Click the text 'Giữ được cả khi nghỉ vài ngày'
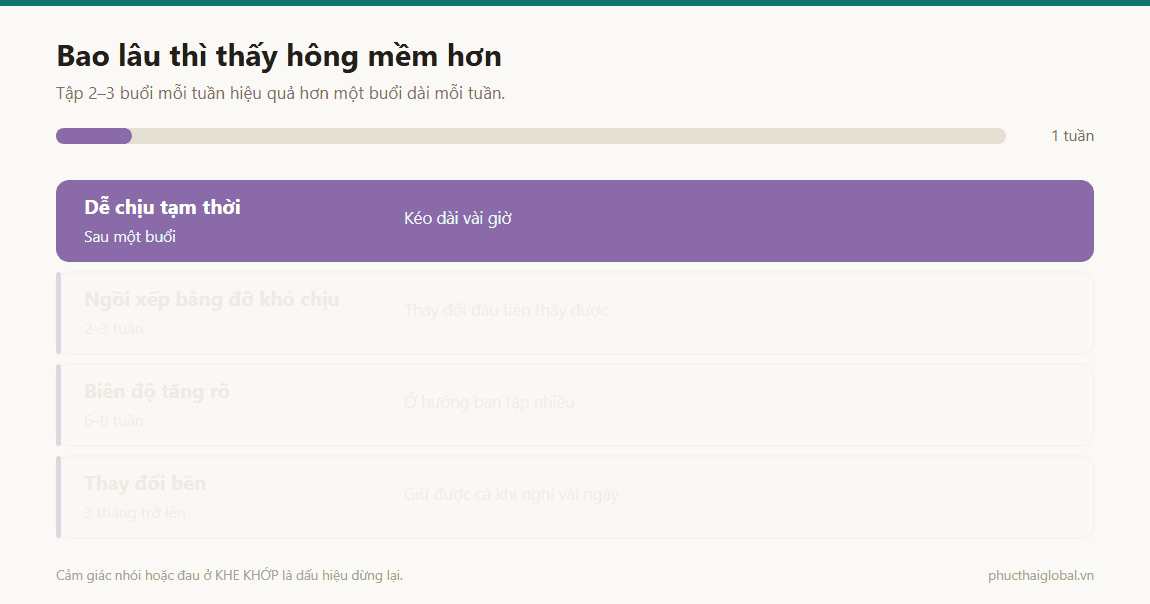The width and height of the screenshot is (1150, 604). pos(511,495)
